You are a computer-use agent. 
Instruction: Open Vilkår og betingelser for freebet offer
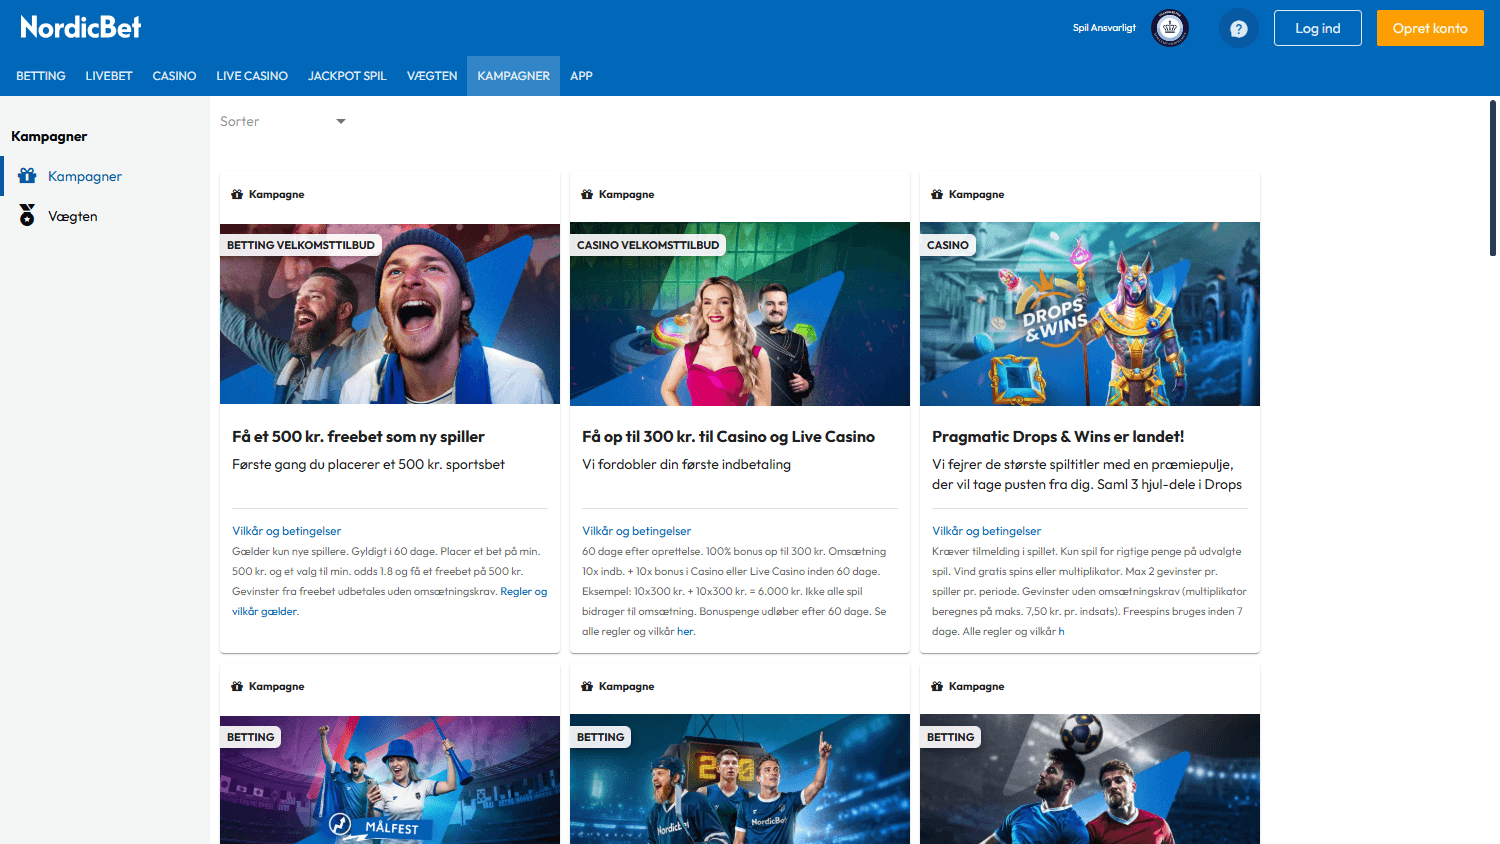[287, 531]
